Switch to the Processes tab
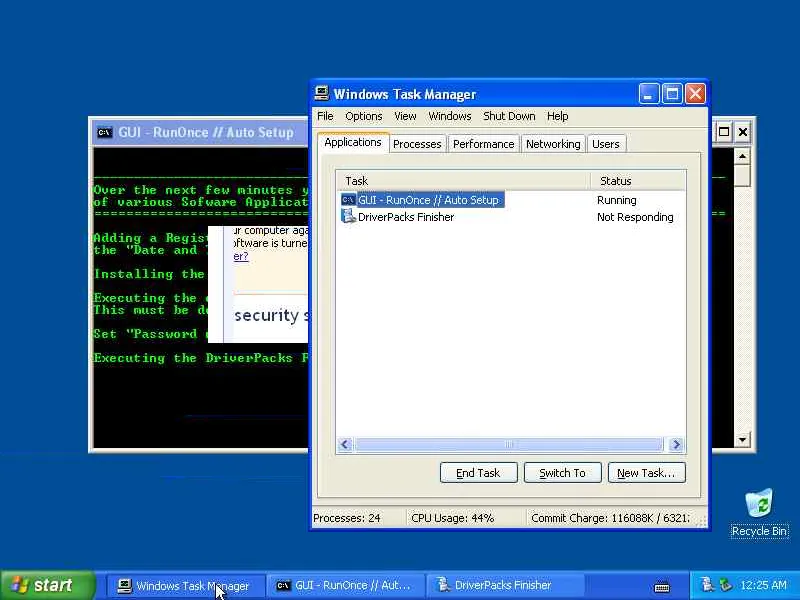800x600 pixels. (x=417, y=144)
